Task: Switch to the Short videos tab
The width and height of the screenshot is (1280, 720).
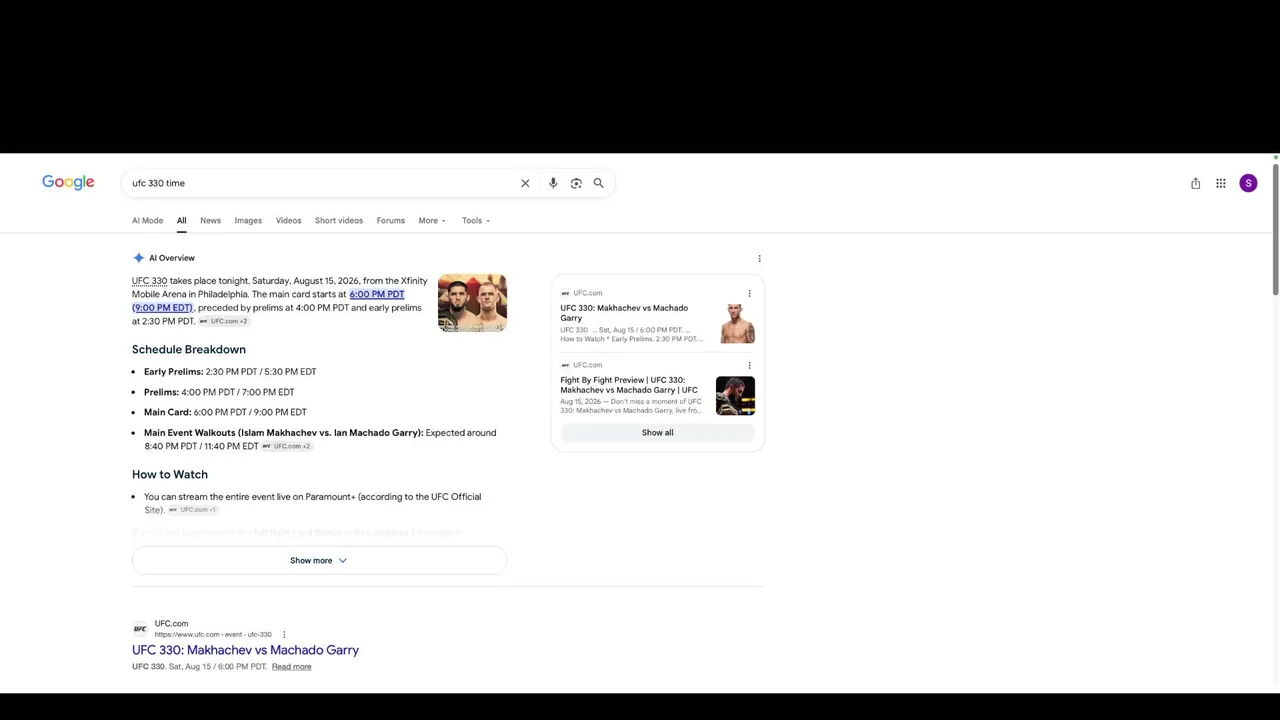Action: (x=339, y=220)
